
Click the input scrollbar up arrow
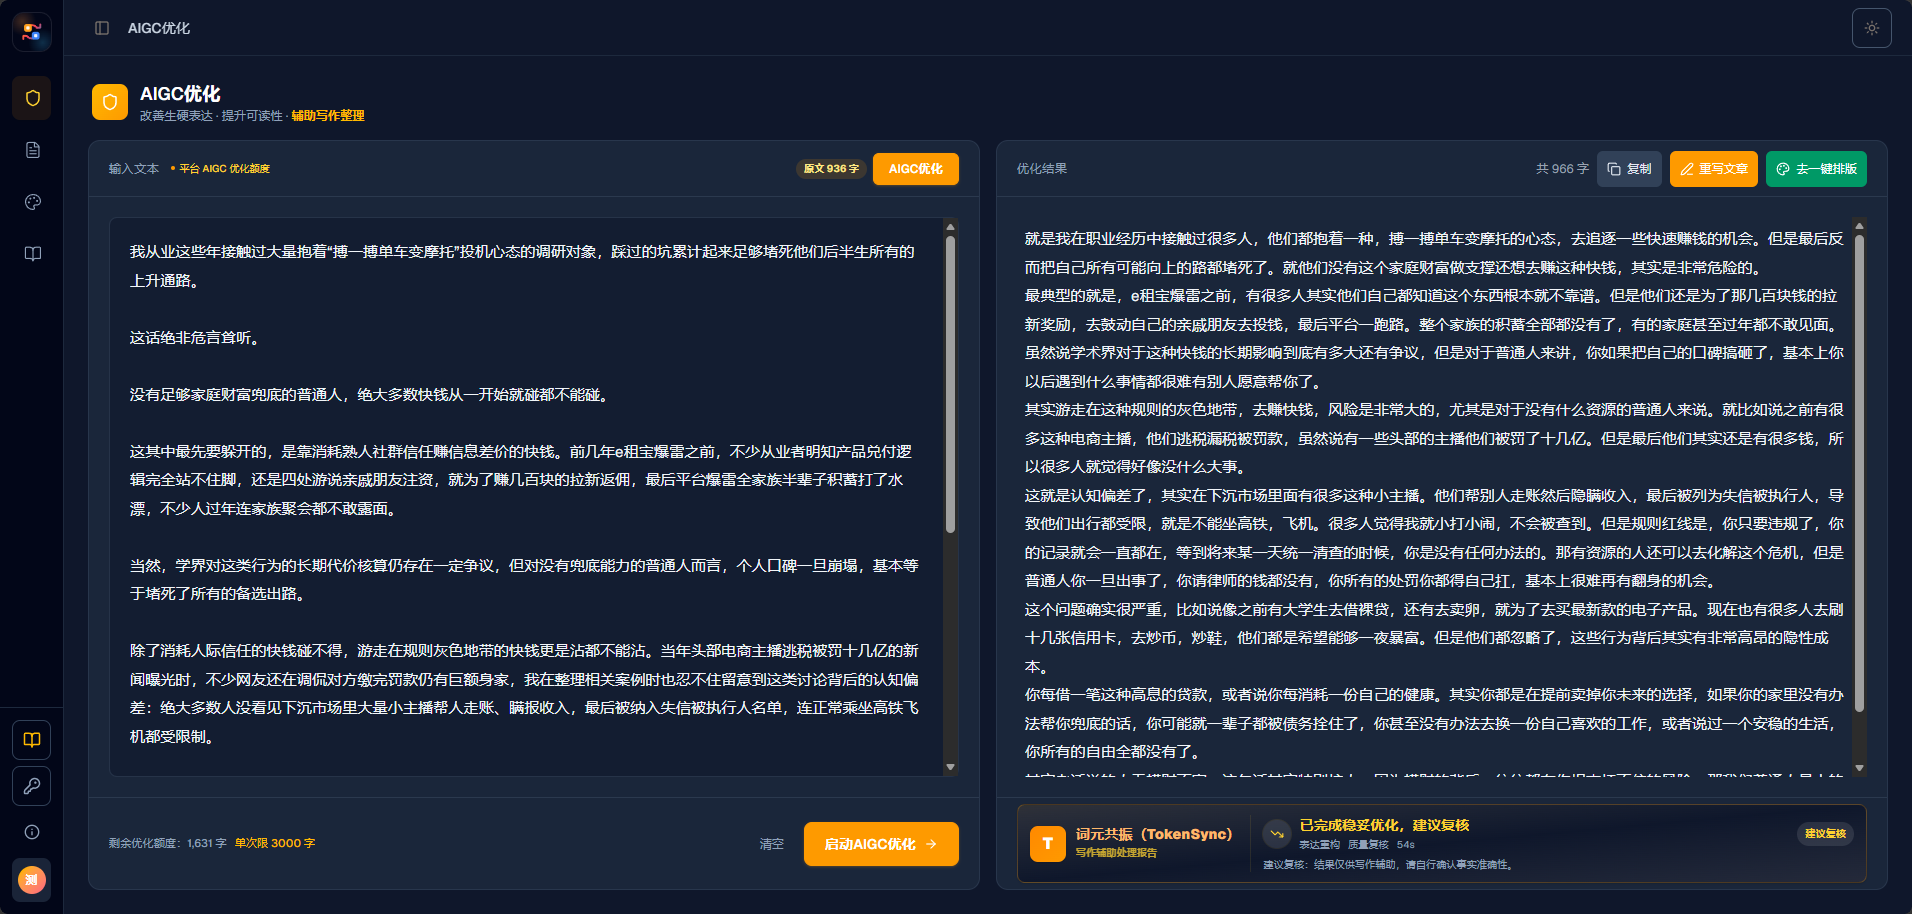tap(950, 227)
